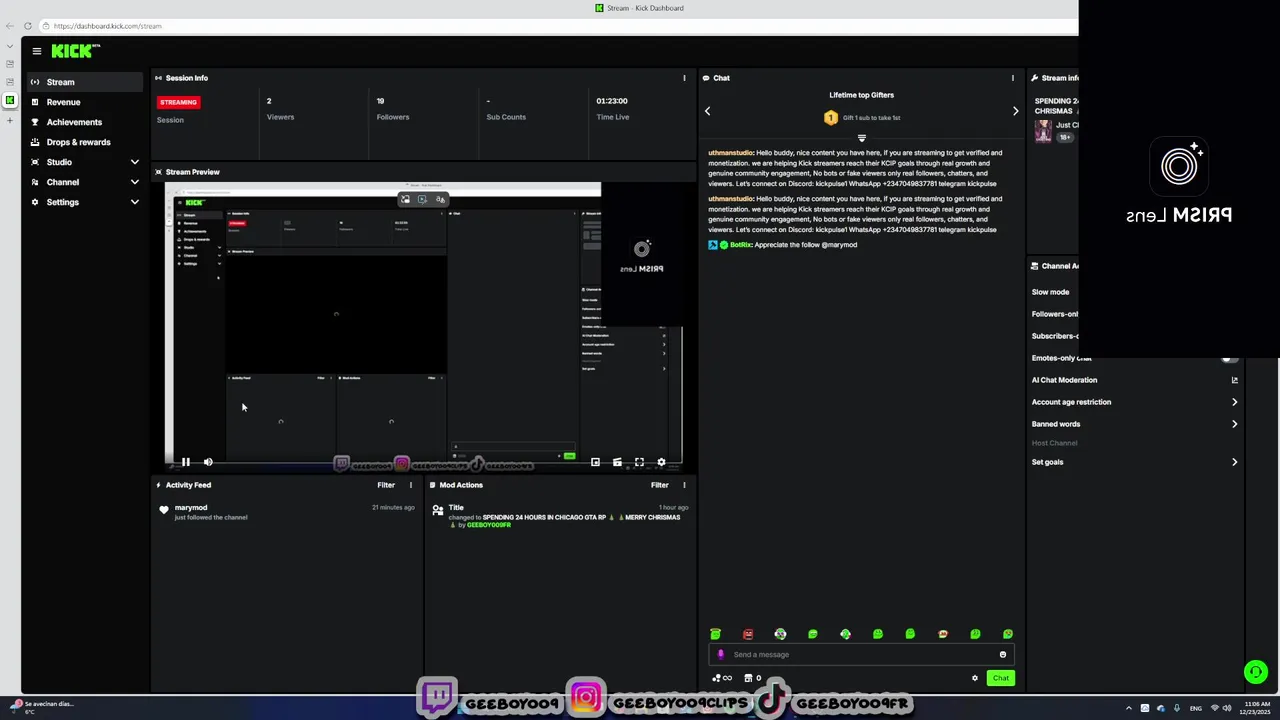This screenshot has width=1280, height=720.
Task: Expand the Studio sidebar section
Action: pyautogui.click(x=85, y=162)
